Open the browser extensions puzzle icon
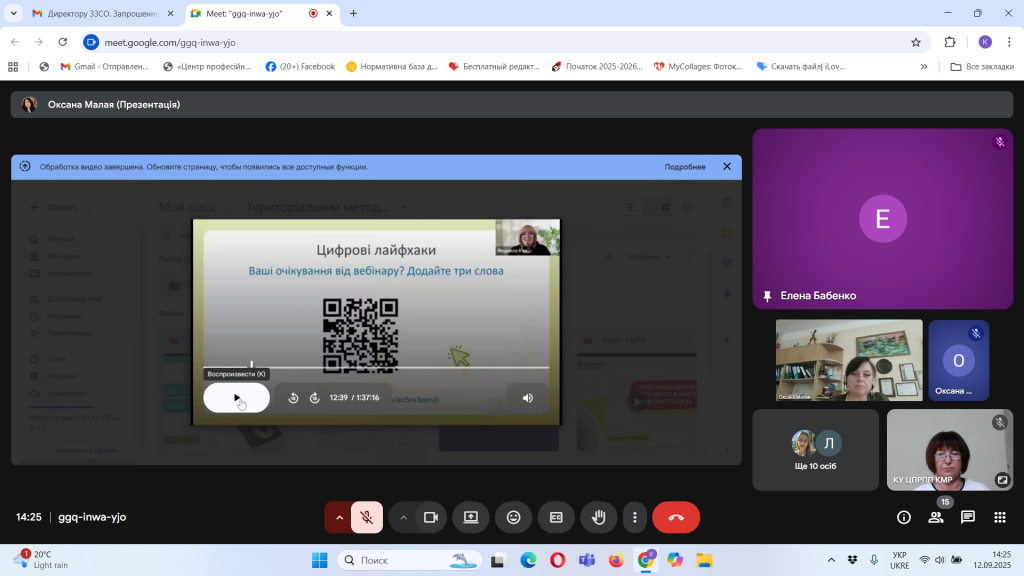Viewport: 1024px width, 576px height. click(950, 42)
